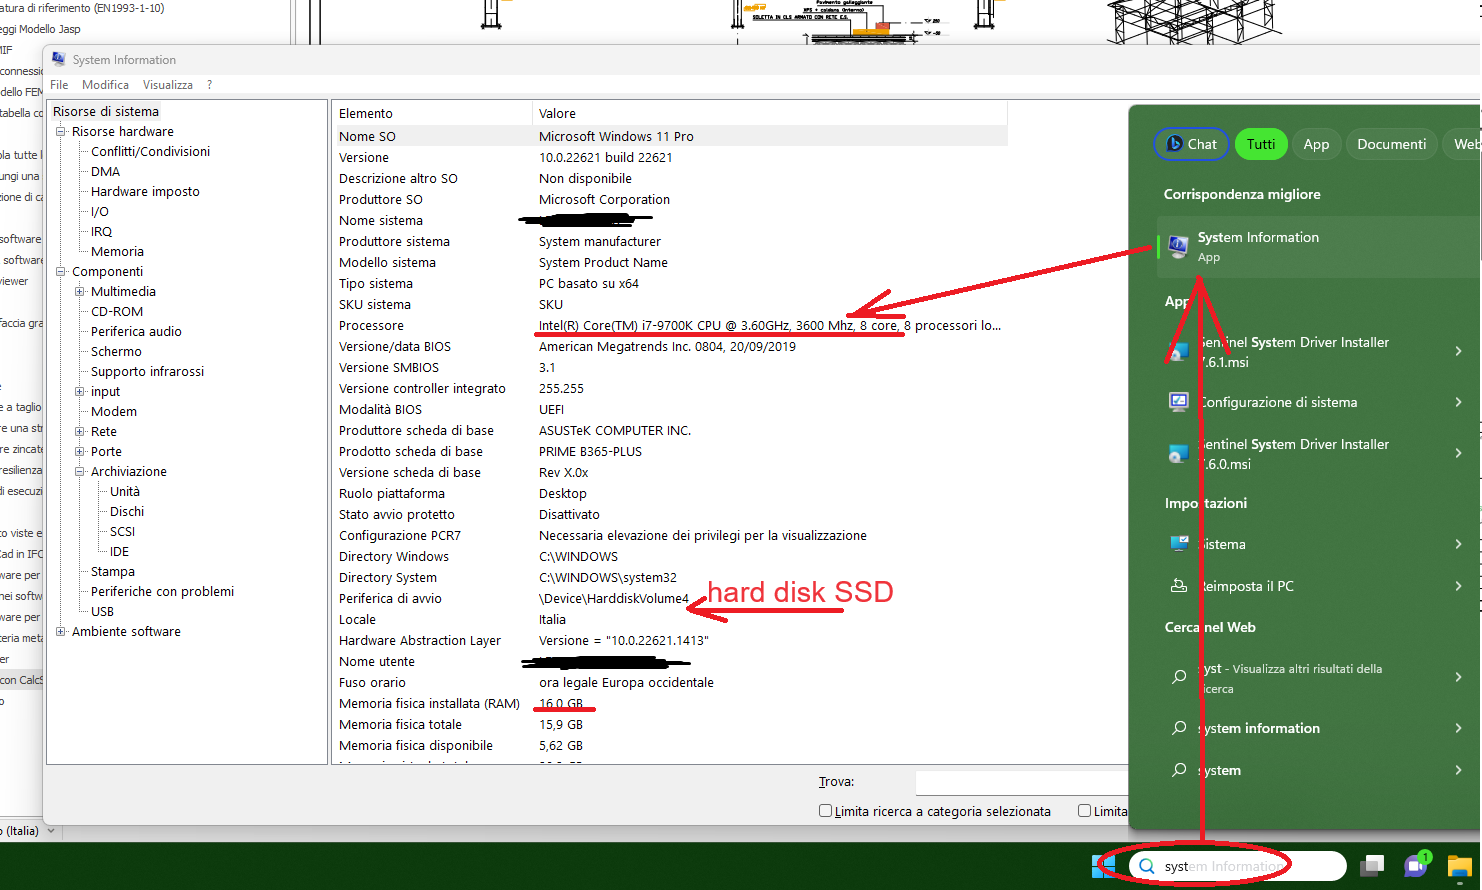Expand the Rete tree node
The height and width of the screenshot is (890, 1482).
click(x=80, y=432)
